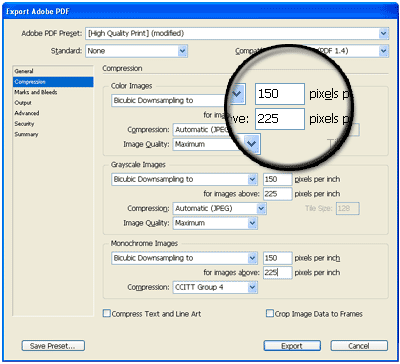Click the Save Preset button

point(53,346)
